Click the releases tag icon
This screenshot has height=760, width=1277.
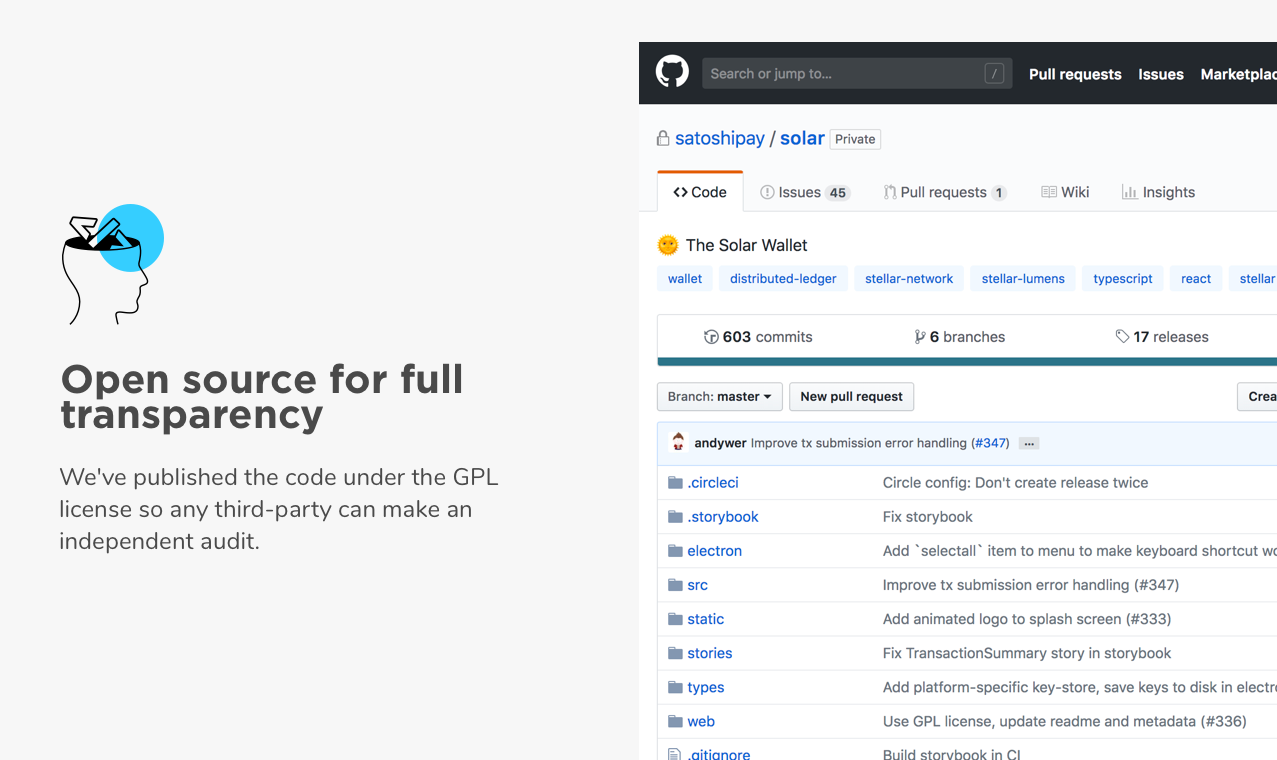click(x=1122, y=337)
